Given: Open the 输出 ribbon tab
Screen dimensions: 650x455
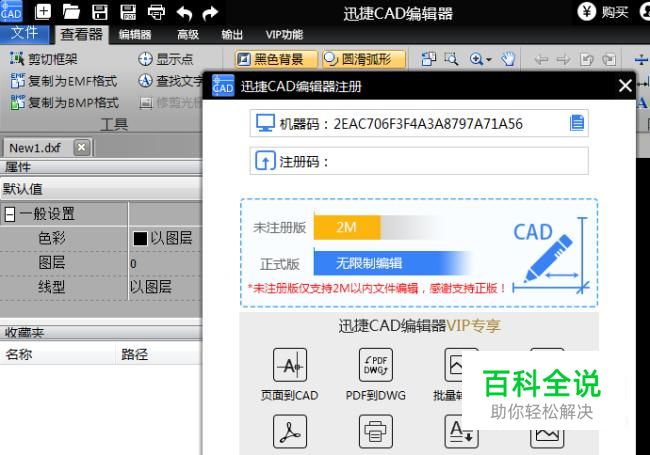Looking at the screenshot, I should [x=232, y=34].
